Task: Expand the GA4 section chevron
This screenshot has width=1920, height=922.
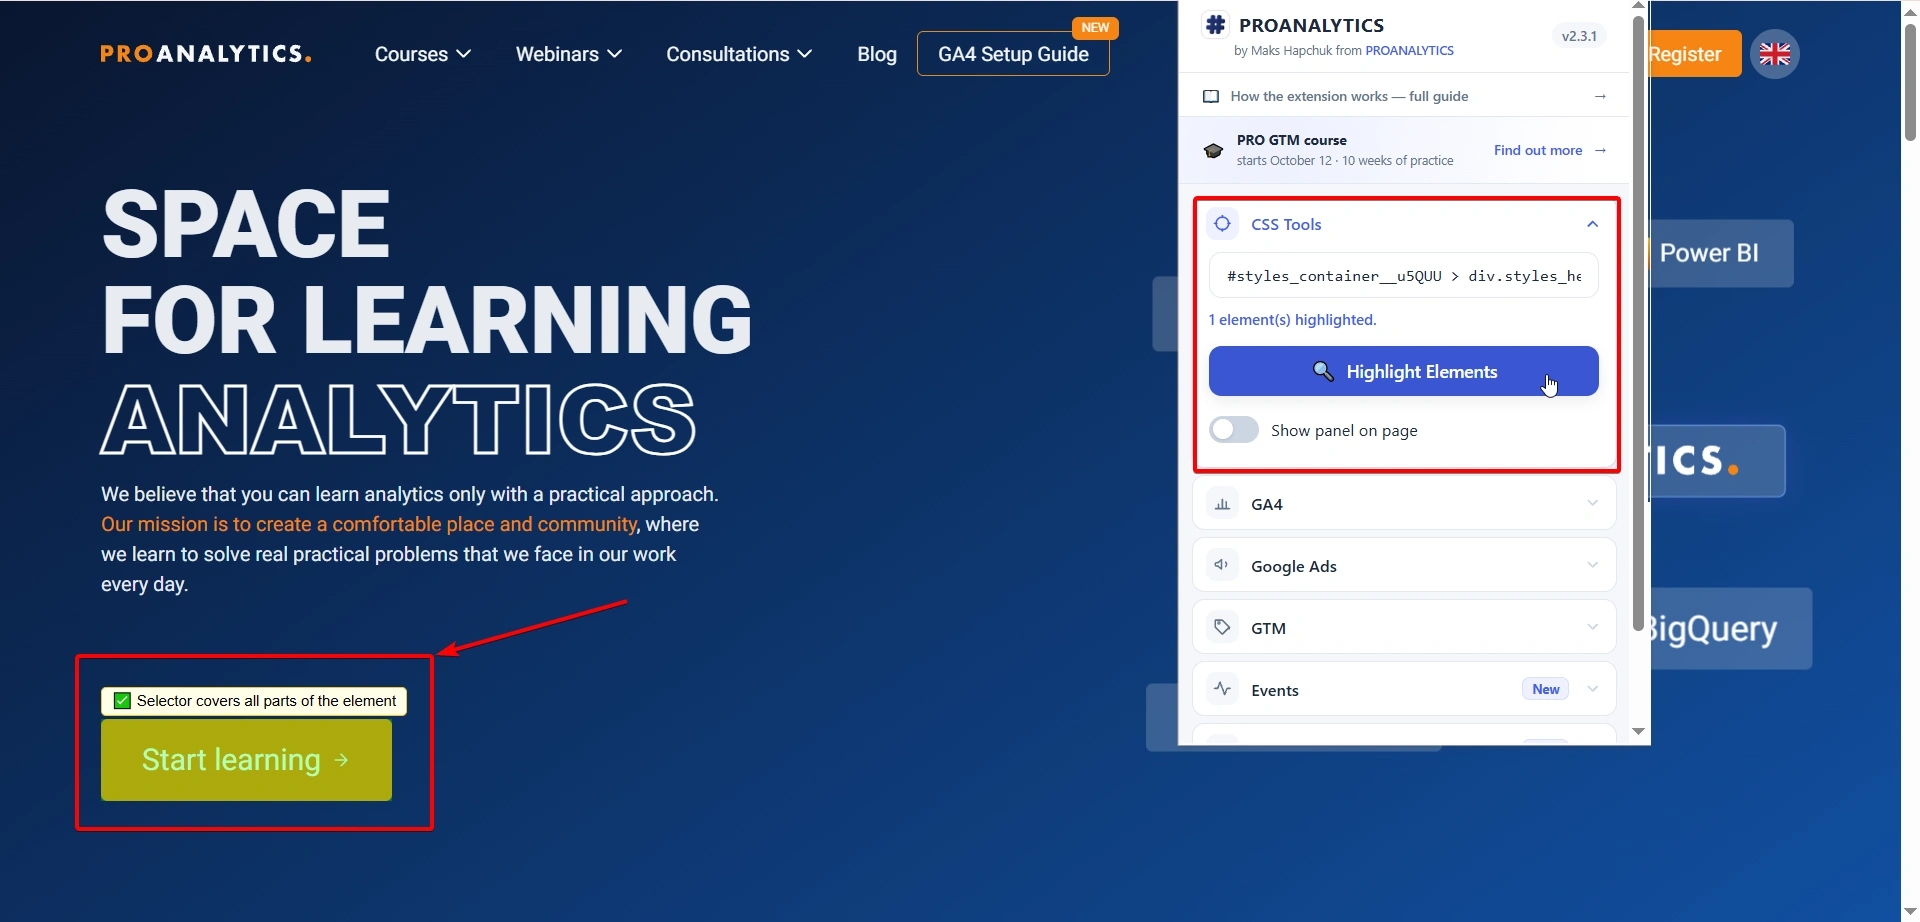Action: [x=1592, y=503]
